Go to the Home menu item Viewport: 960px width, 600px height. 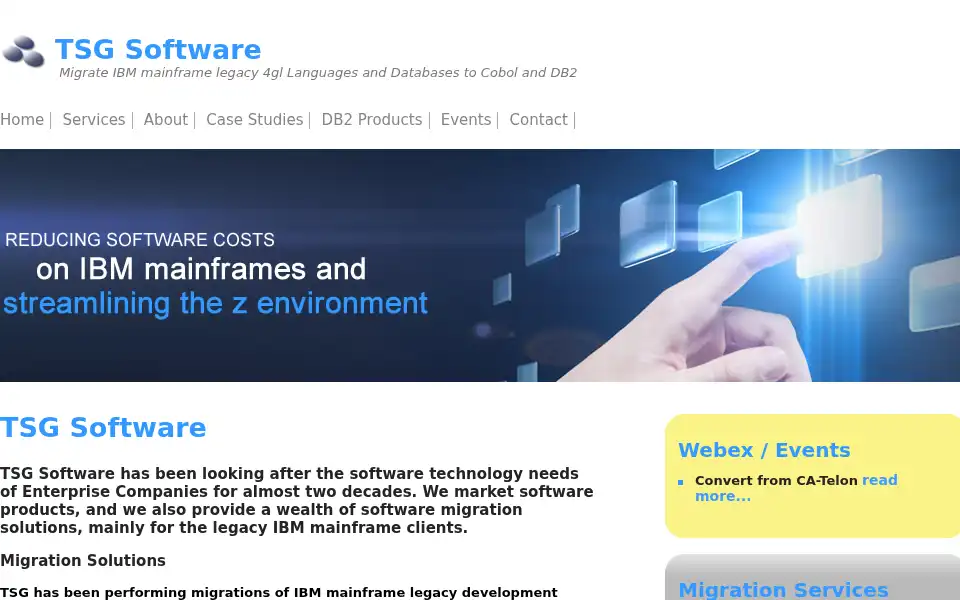coord(22,119)
